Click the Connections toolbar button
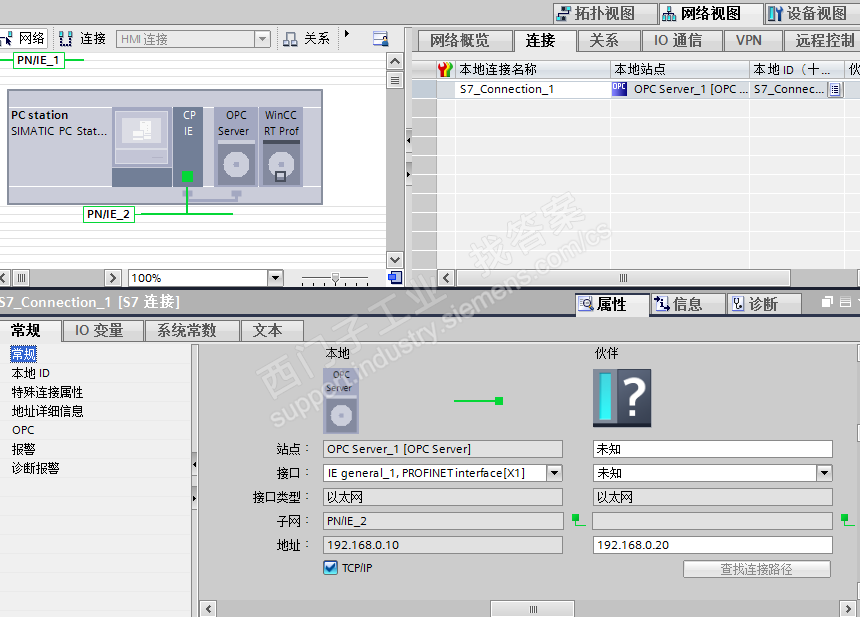This screenshot has height=617, width=860. click(x=82, y=38)
